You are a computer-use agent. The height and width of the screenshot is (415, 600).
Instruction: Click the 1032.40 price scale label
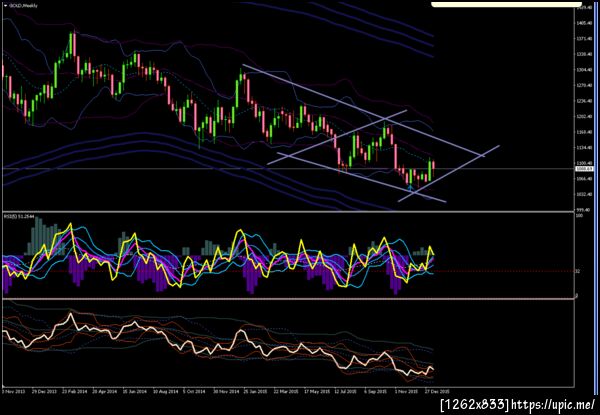click(x=584, y=194)
